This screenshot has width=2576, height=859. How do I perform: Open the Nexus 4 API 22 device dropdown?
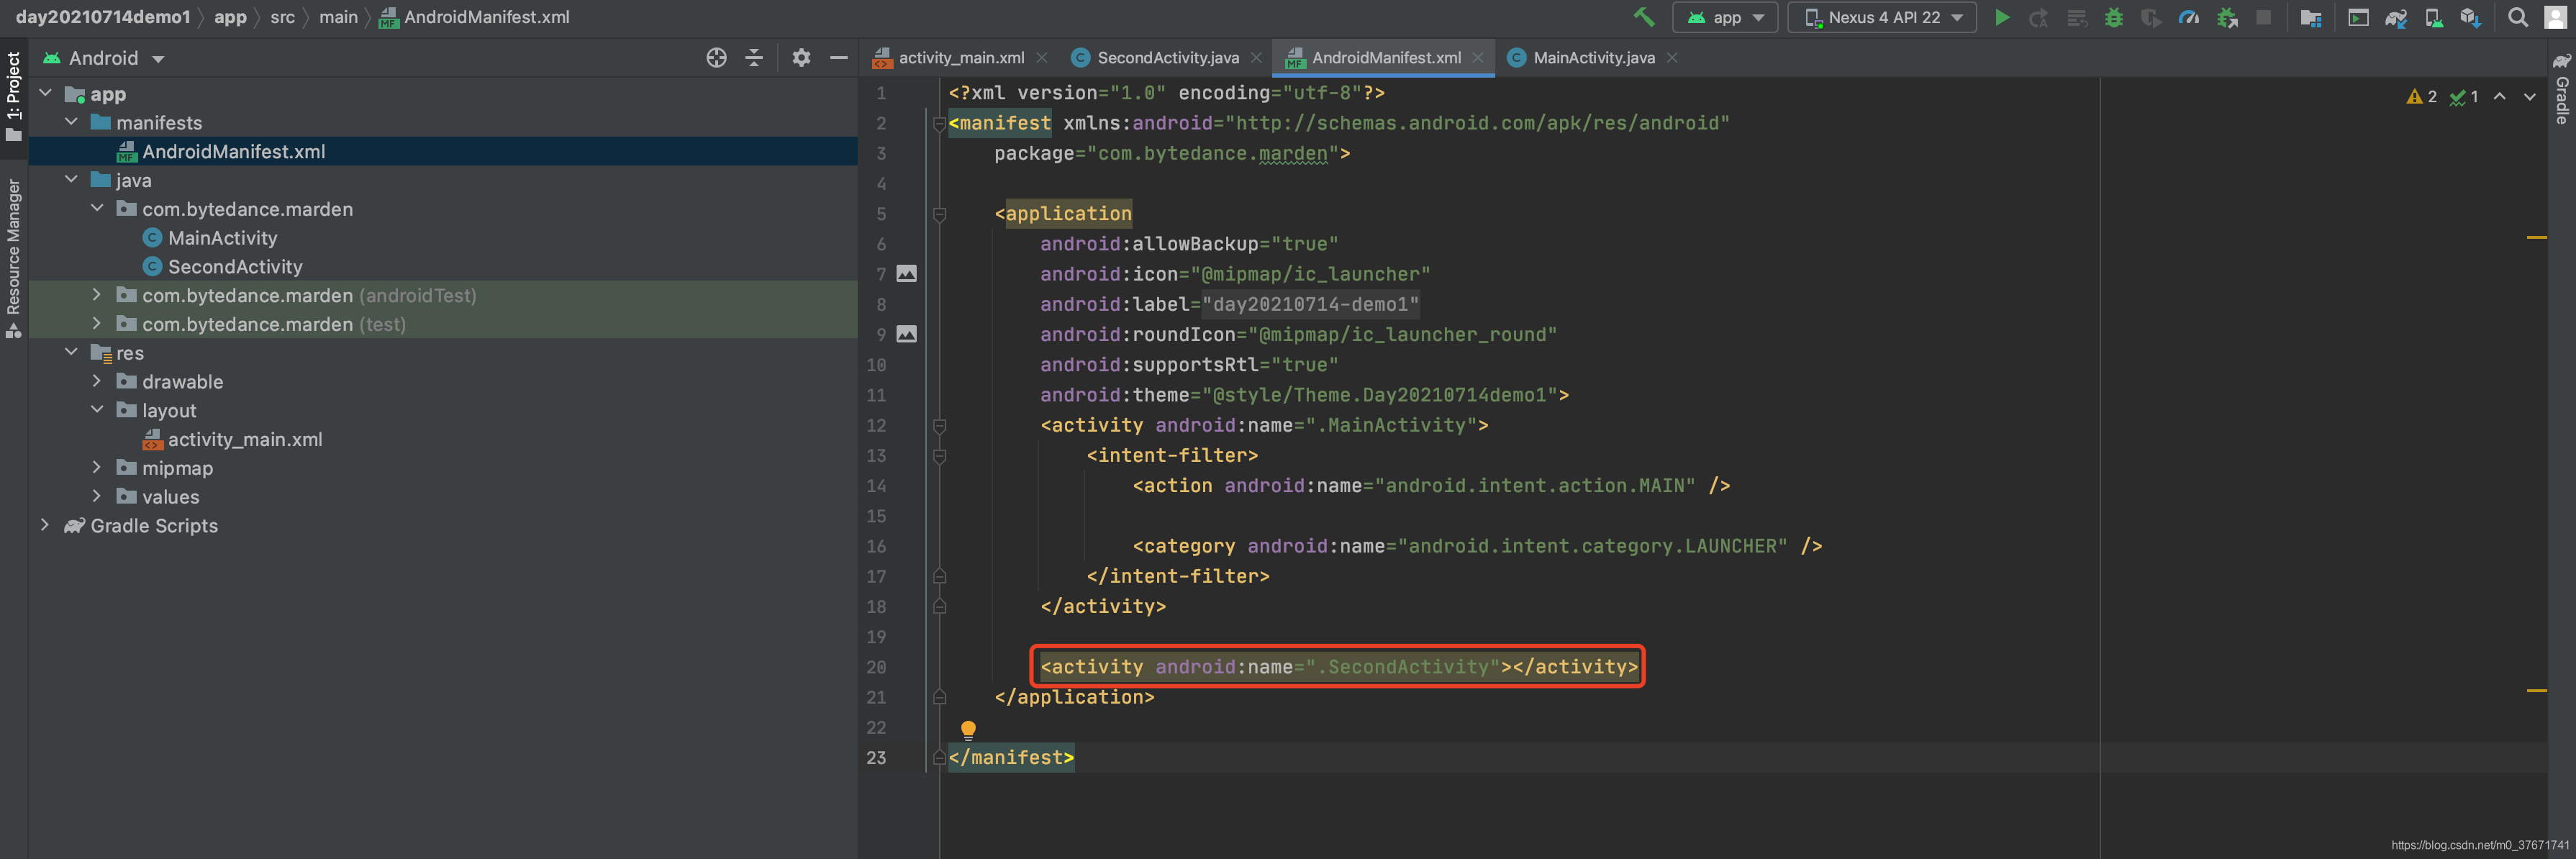[x=1882, y=17]
